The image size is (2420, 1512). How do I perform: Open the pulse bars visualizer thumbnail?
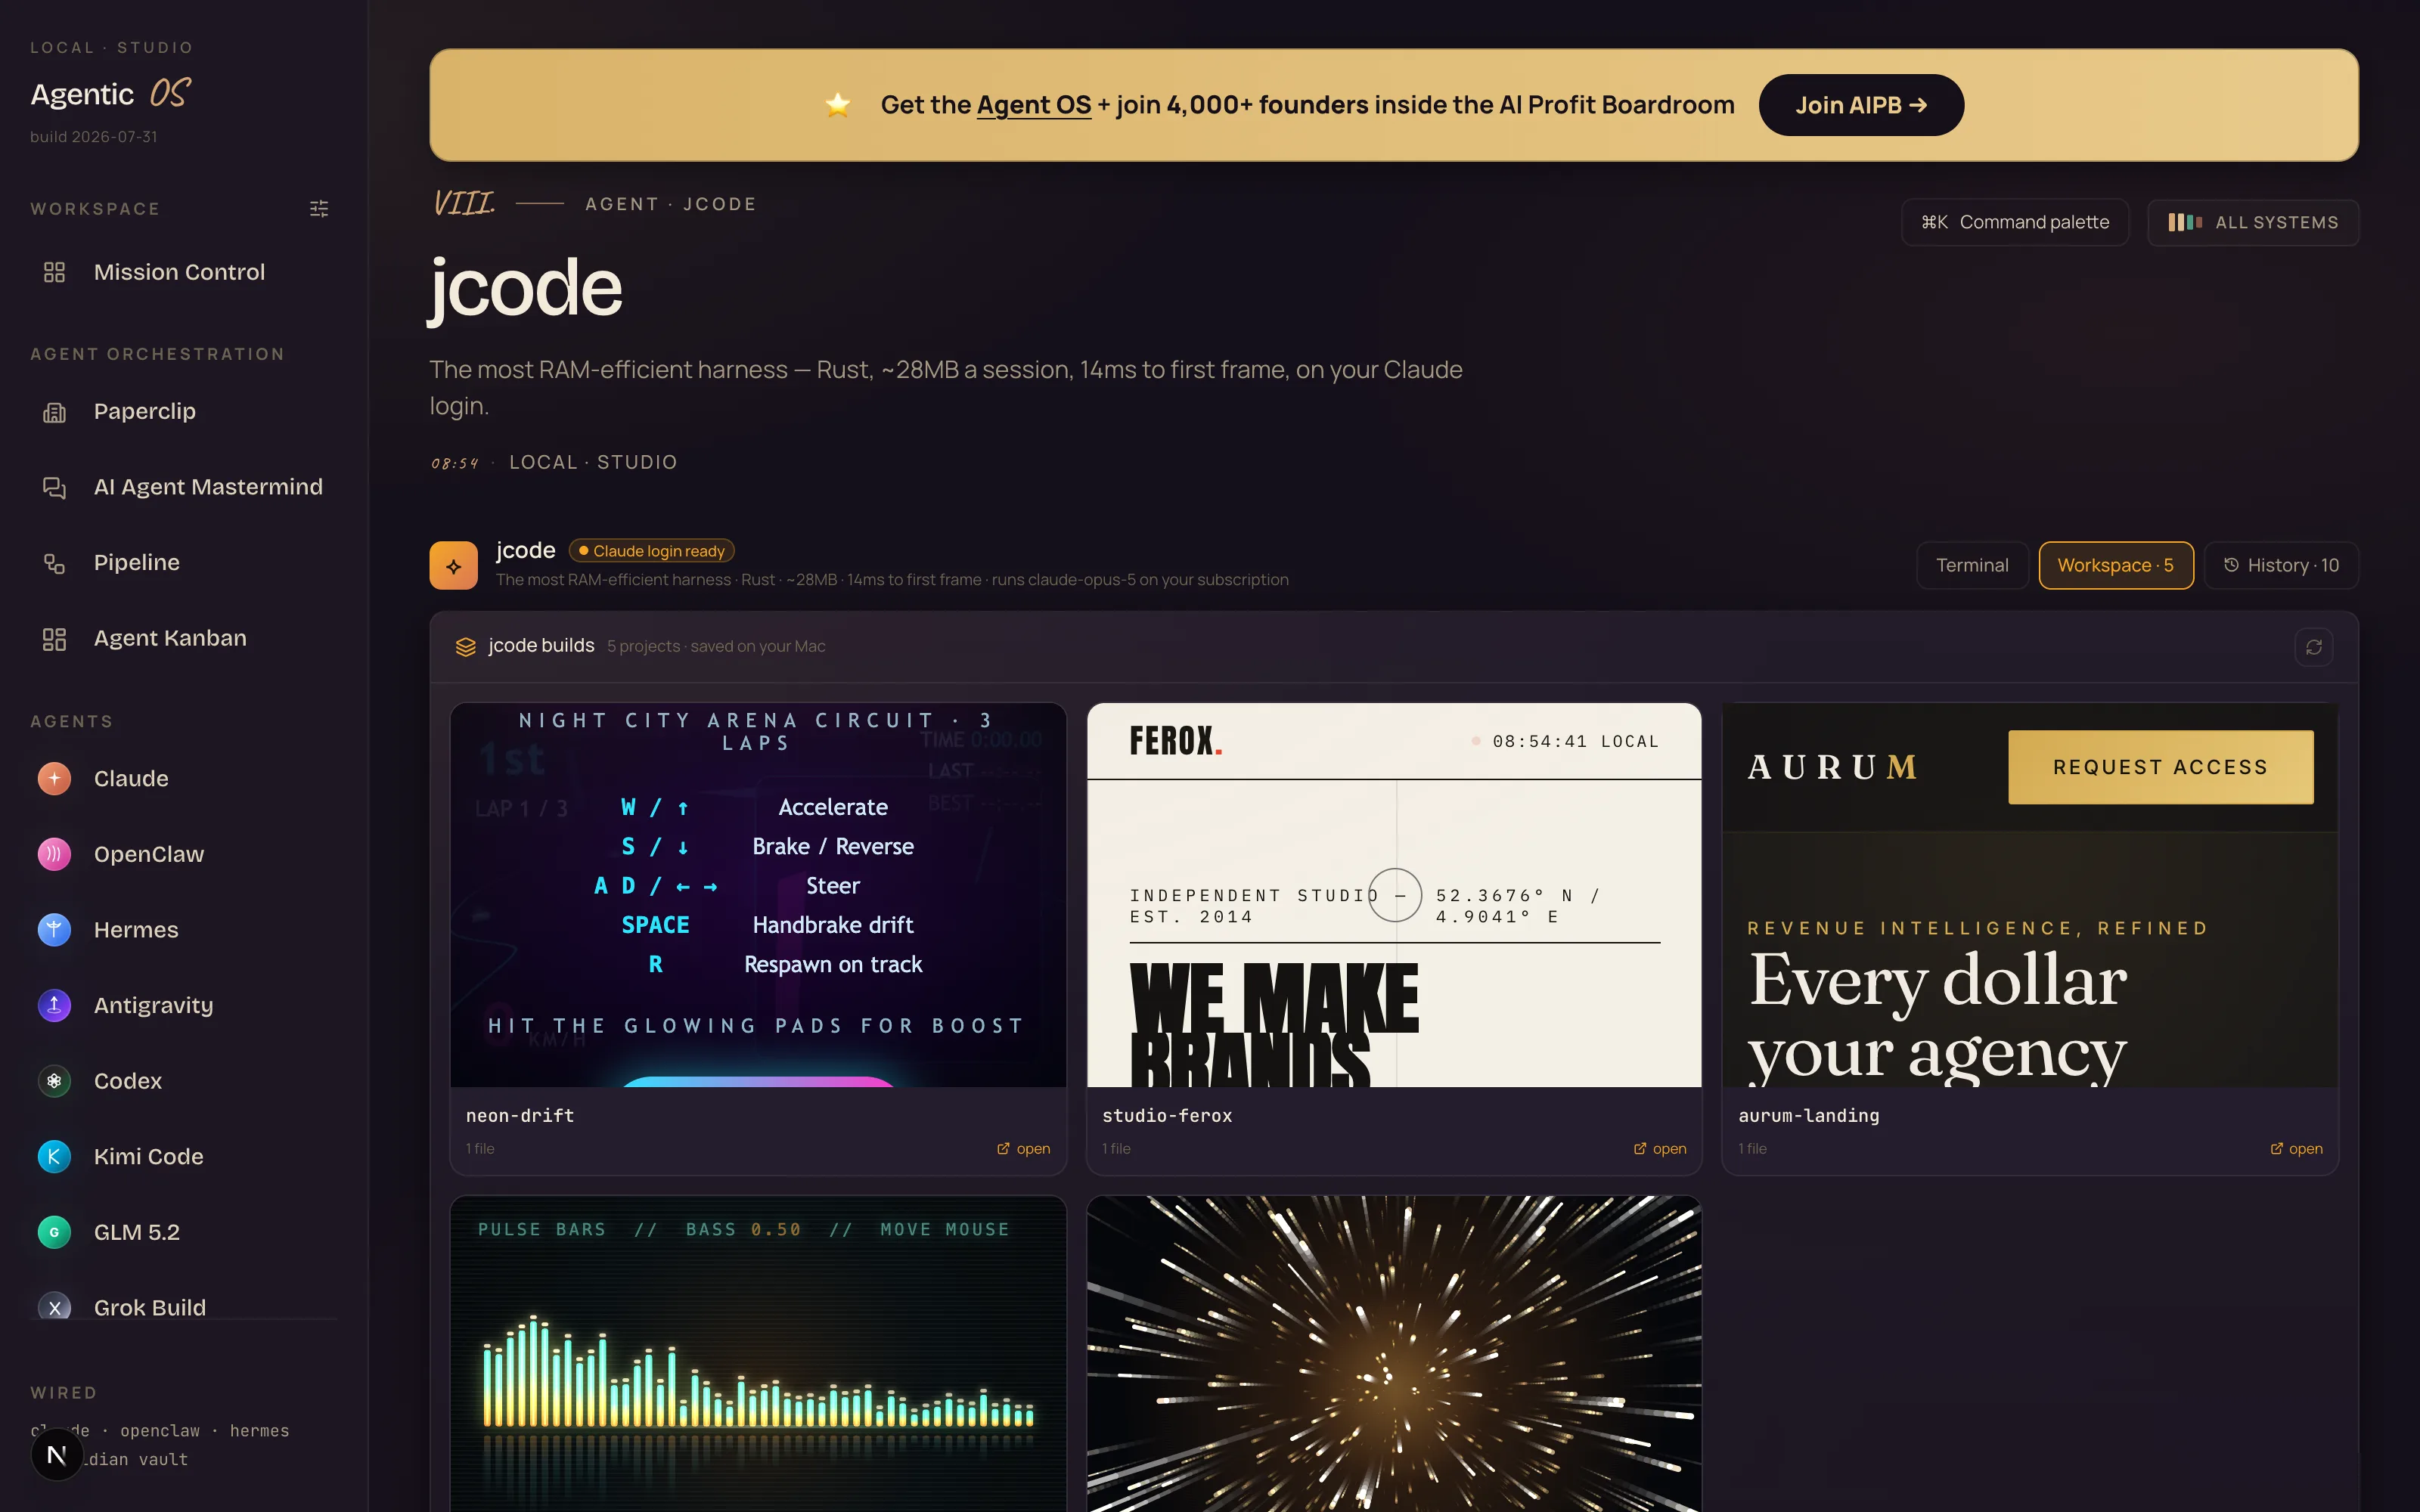coord(758,1354)
